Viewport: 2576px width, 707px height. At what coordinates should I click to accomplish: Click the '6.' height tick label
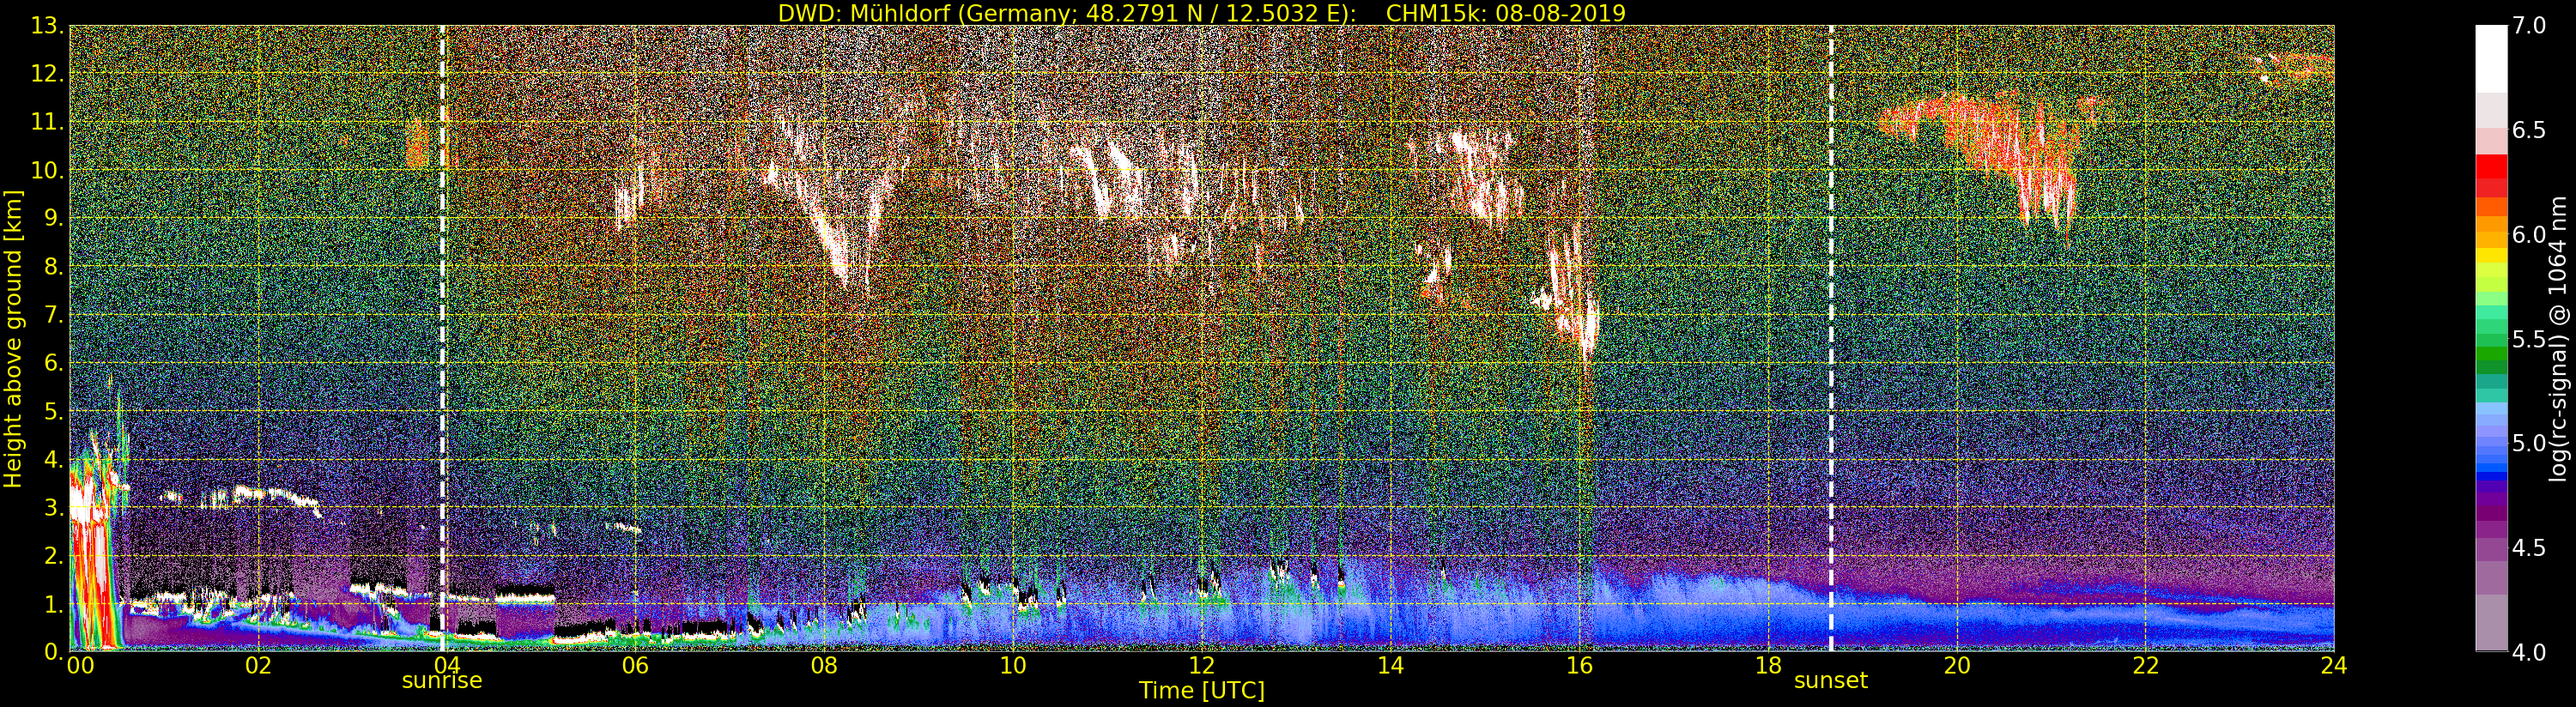[53, 363]
